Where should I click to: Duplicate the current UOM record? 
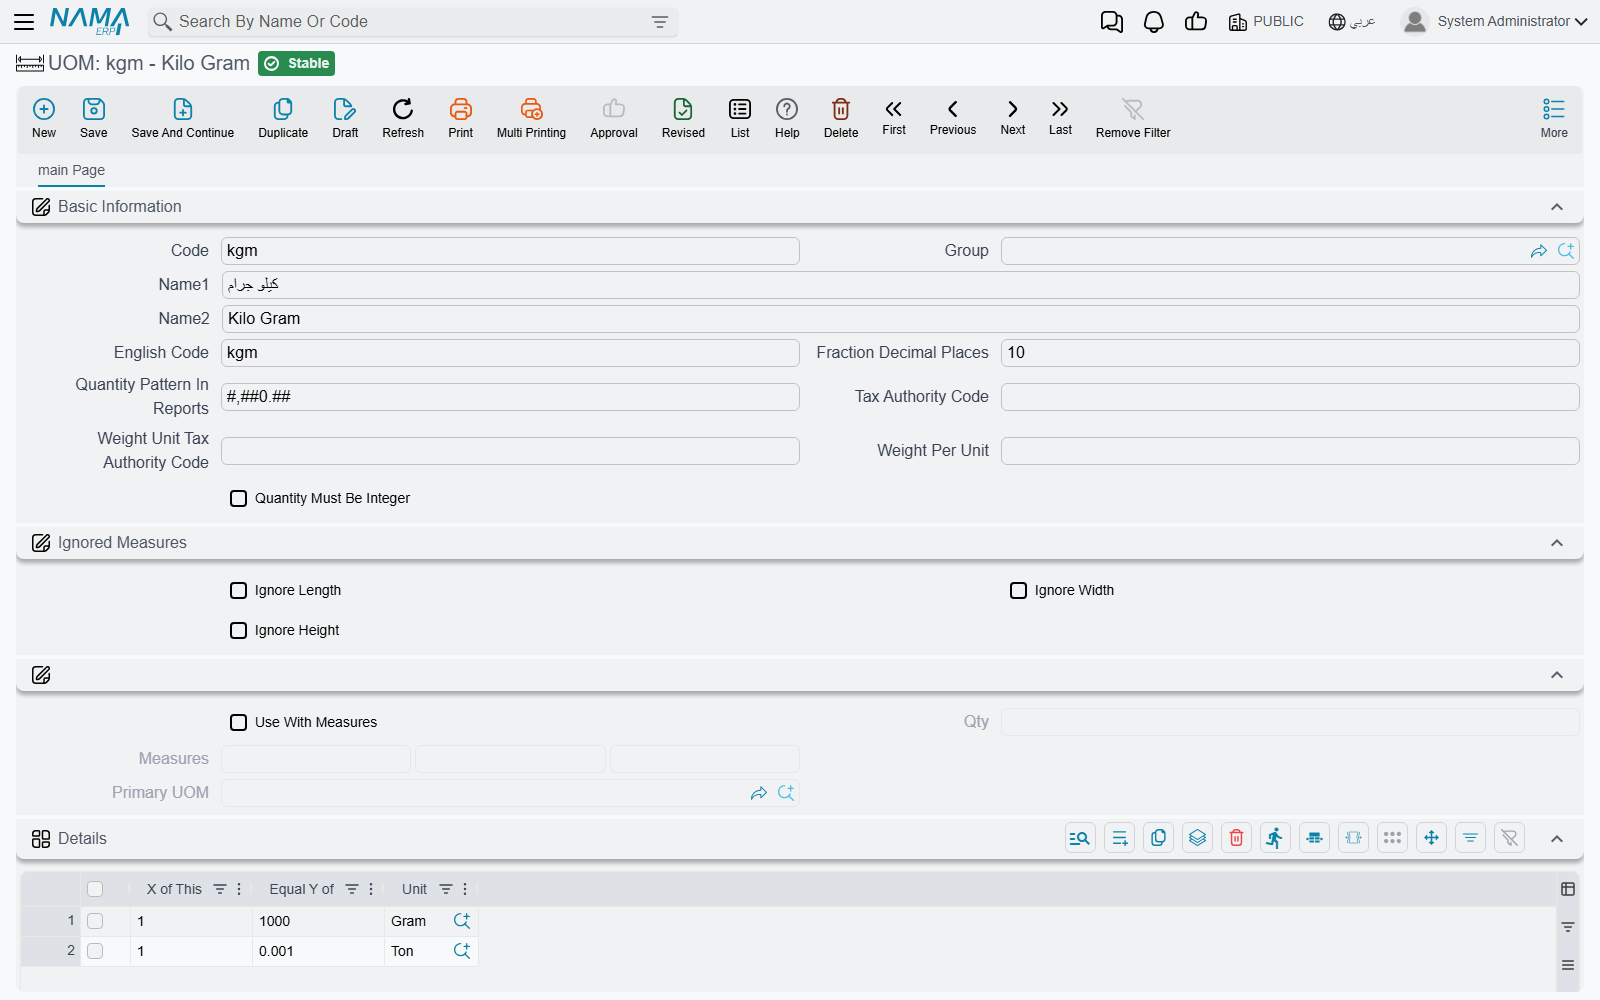click(x=283, y=117)
